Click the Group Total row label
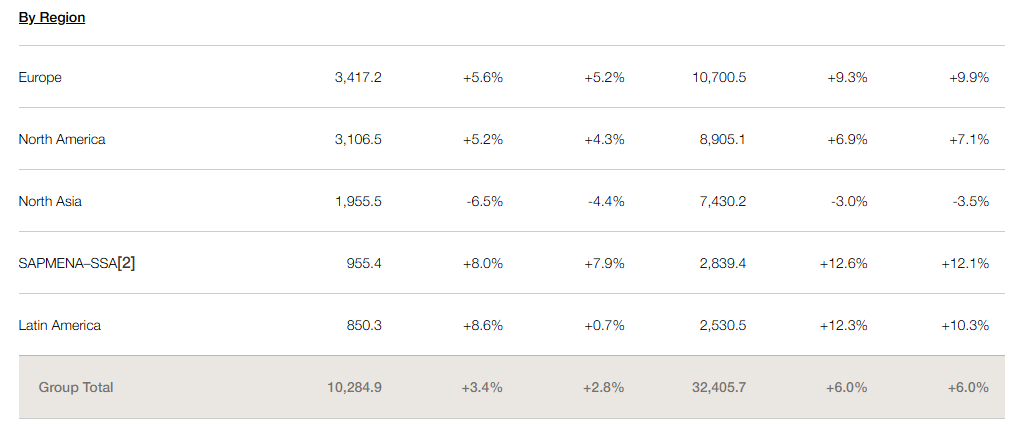 pyautogui.click(x=76, y=387)
